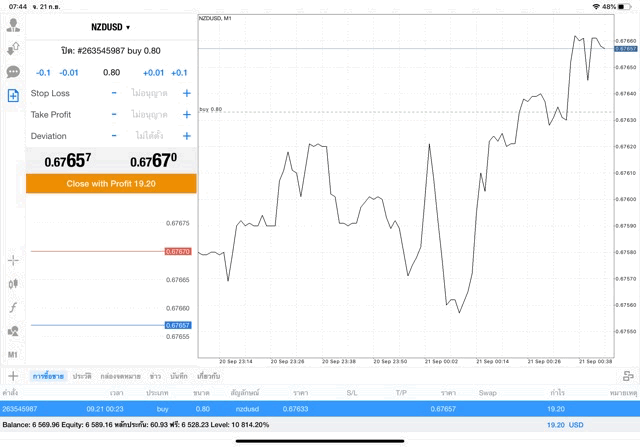The height and width of the screenshot is (447, 640).
Task: Edit the 0.80 volume field
Action: pyautogui.click(x=111, y=73)
